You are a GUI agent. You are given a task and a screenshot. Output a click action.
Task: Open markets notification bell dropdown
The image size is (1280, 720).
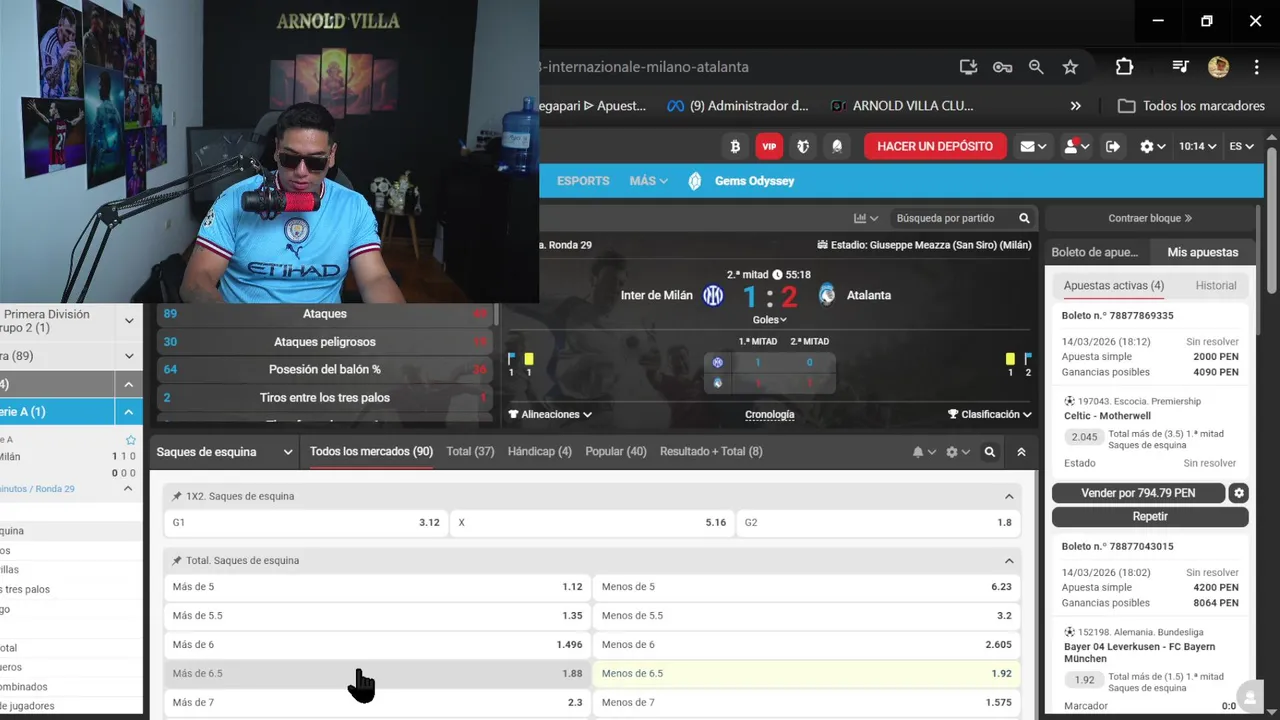924,452
